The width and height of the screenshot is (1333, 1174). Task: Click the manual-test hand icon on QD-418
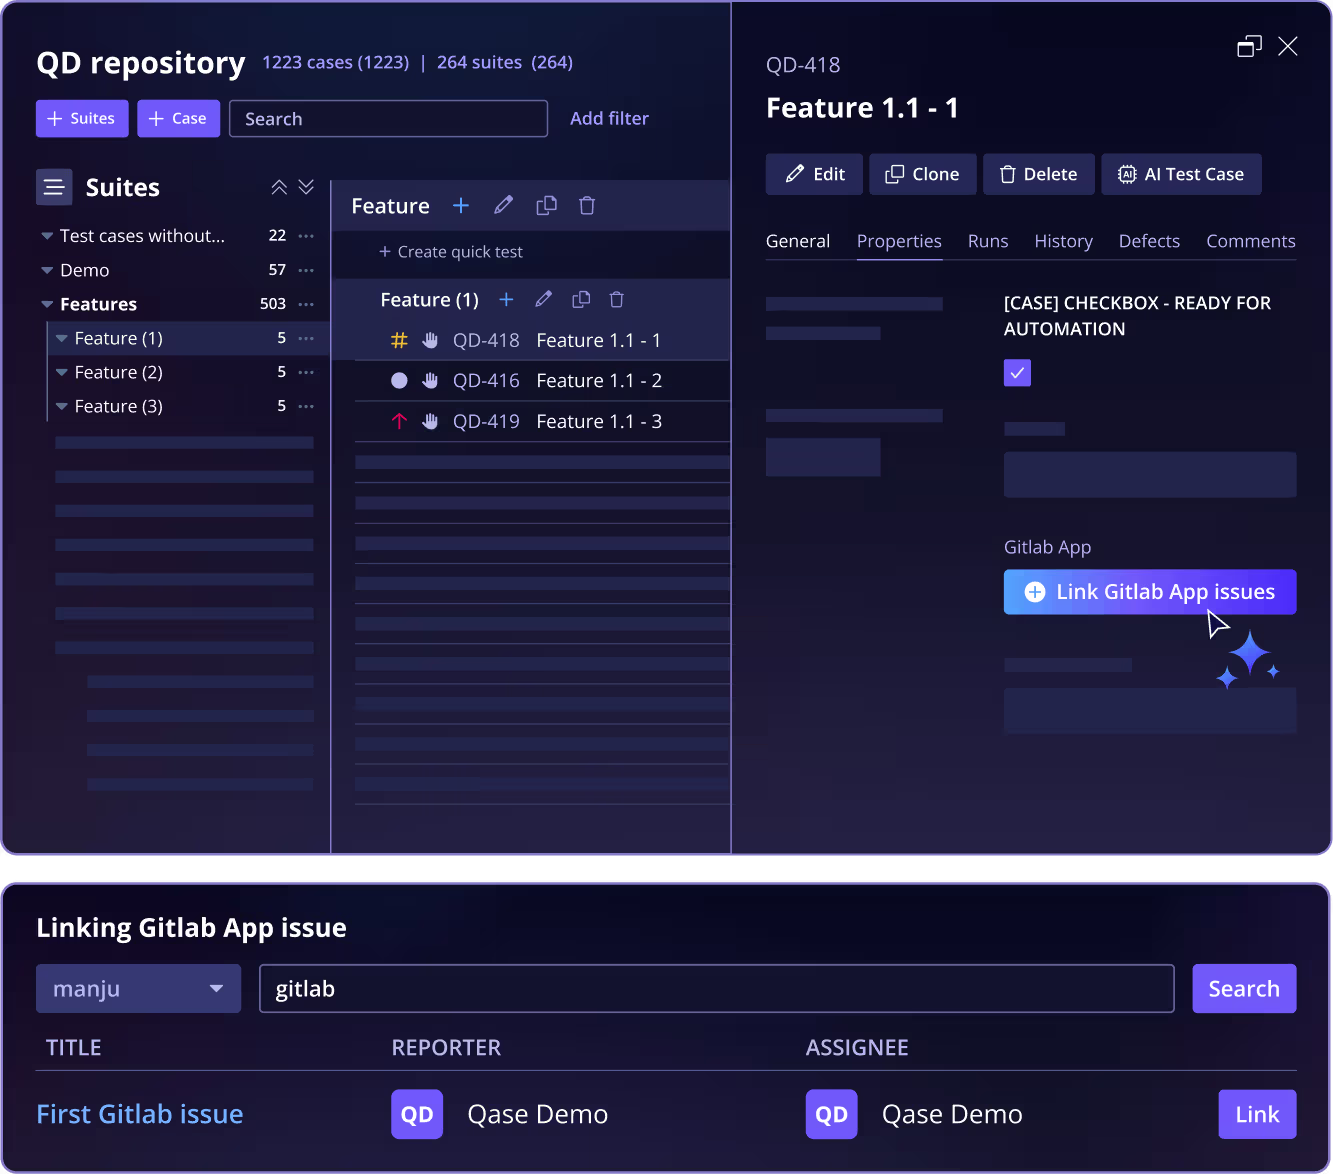[430, 340]
